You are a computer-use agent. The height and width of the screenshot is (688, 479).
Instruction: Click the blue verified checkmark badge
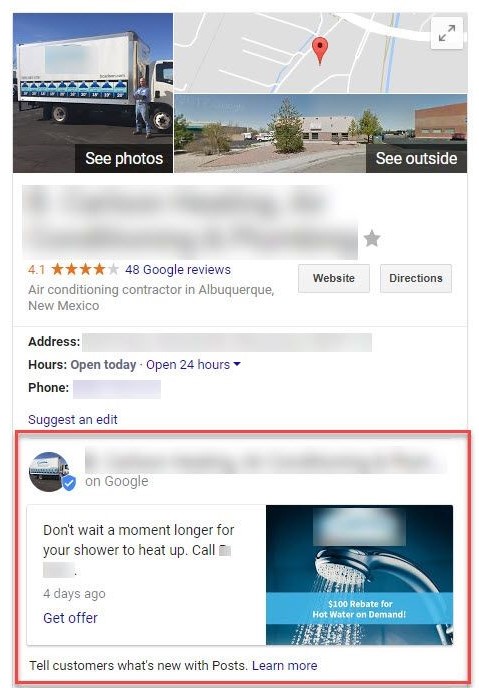coord(69,483)
